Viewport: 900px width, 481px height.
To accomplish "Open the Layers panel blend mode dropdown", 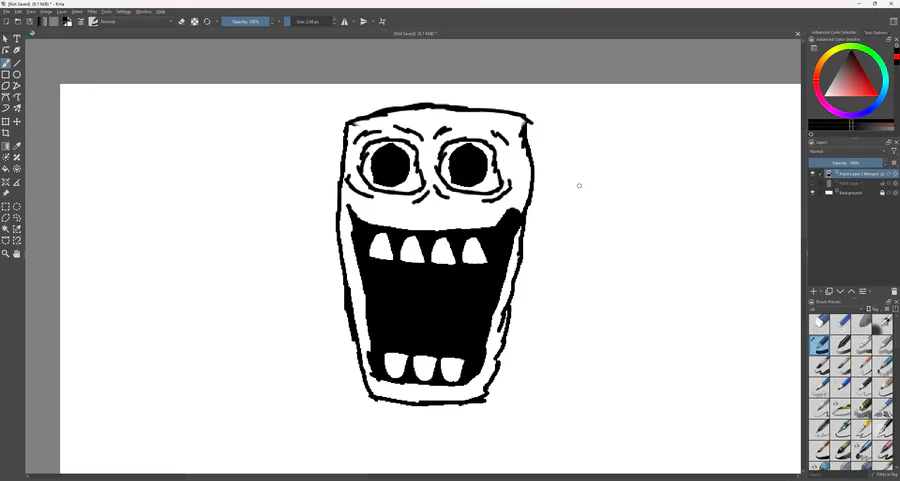I will coord(848,152).
